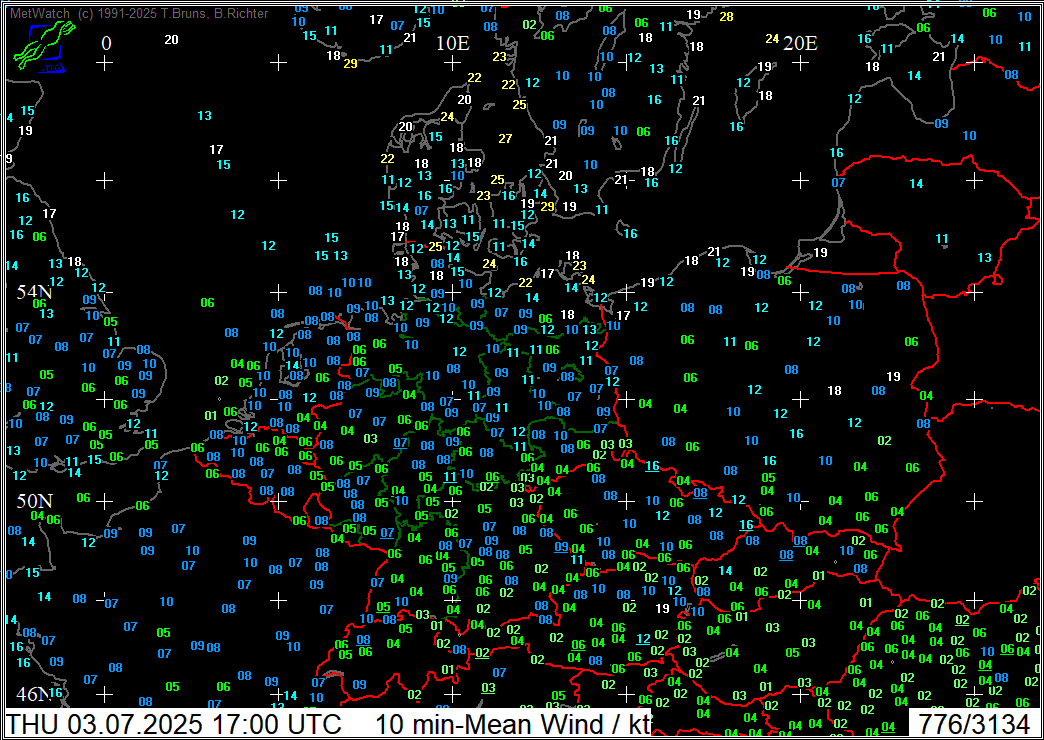This screenshot has height=740, width=1044.
Task: Click the green MetWatch frog logo
Action: 45,47
